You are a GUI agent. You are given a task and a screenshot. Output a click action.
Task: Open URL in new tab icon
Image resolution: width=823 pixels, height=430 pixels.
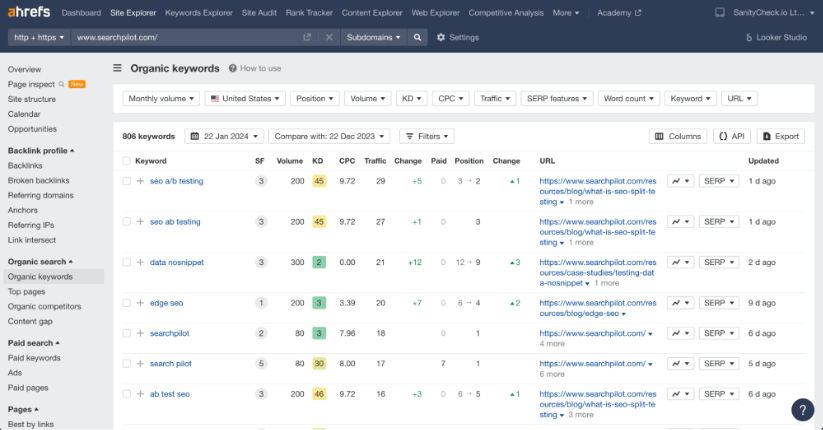click(x=307, y=37)
